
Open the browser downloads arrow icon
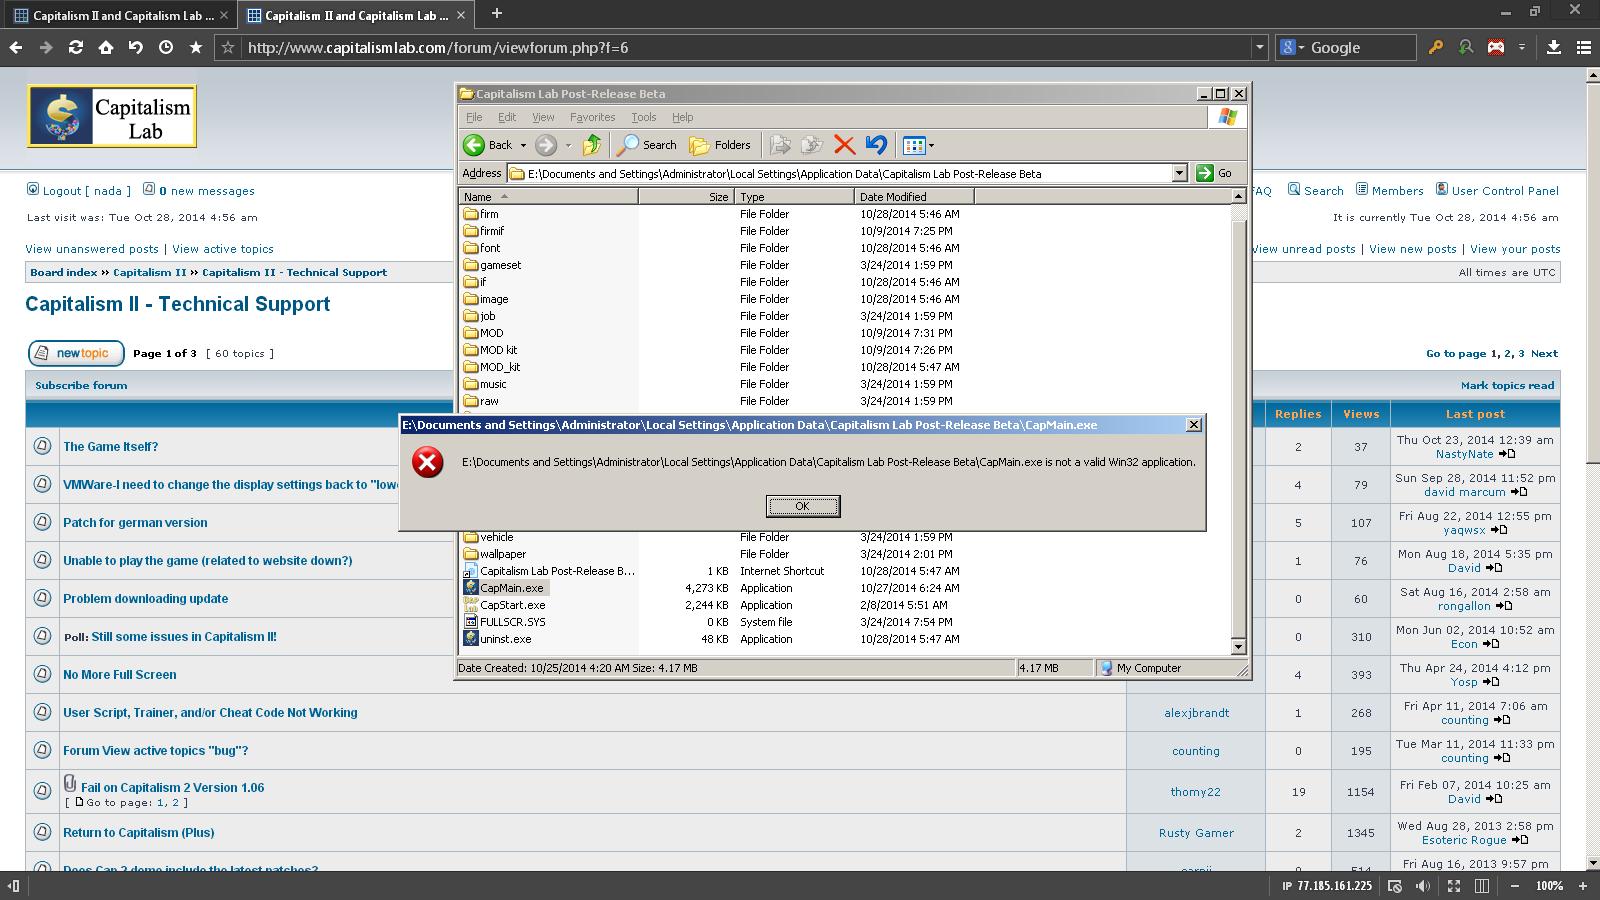point(1554,47)
